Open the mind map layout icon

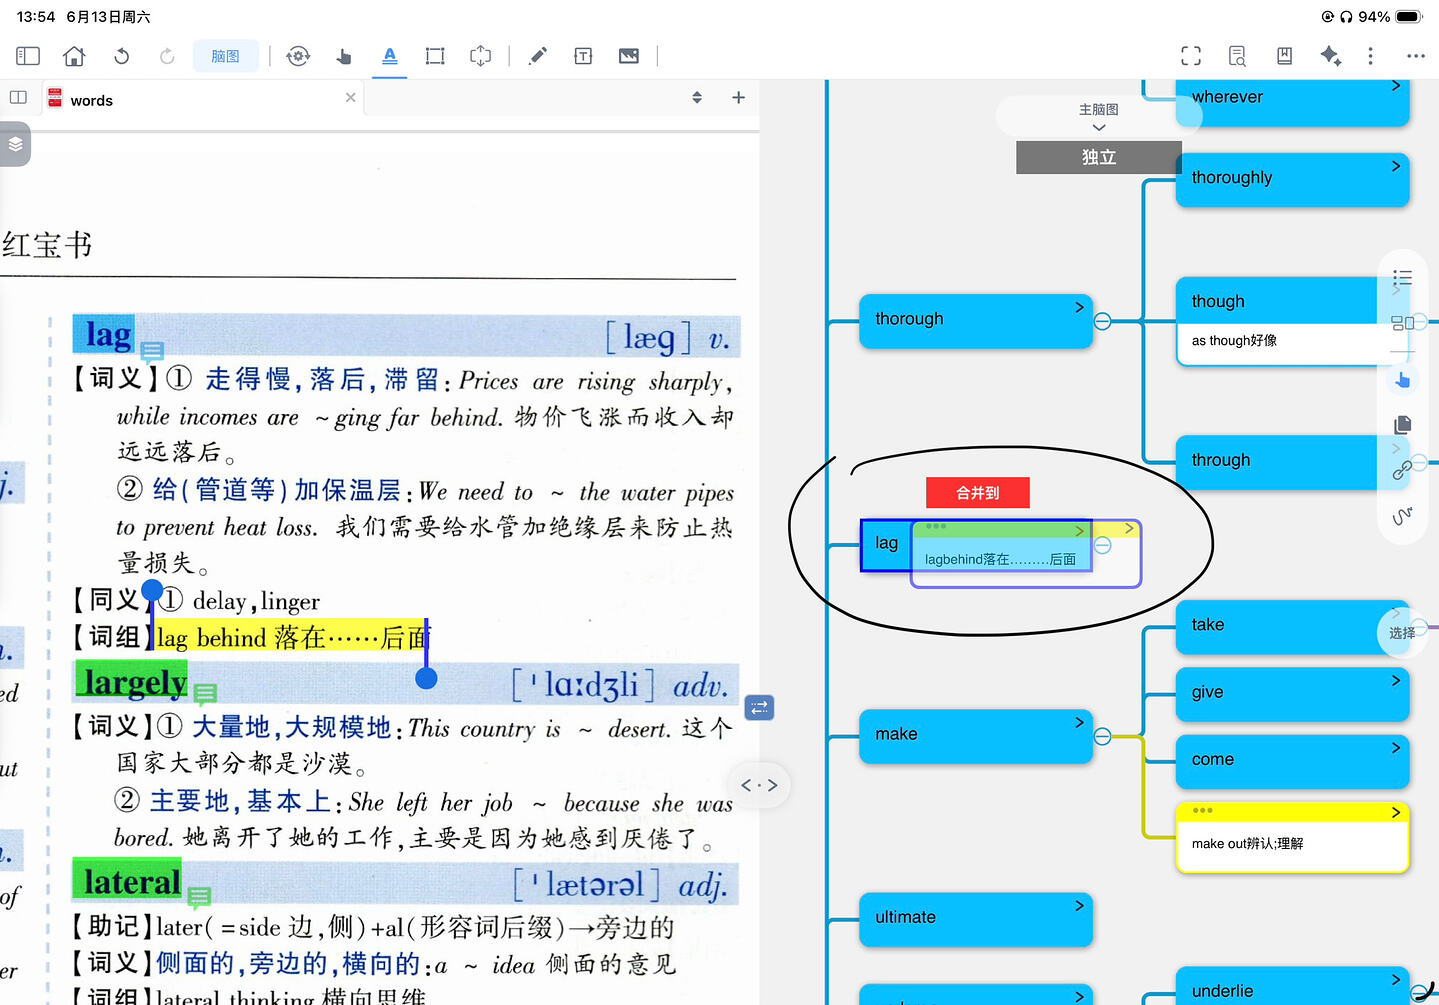1403,323
